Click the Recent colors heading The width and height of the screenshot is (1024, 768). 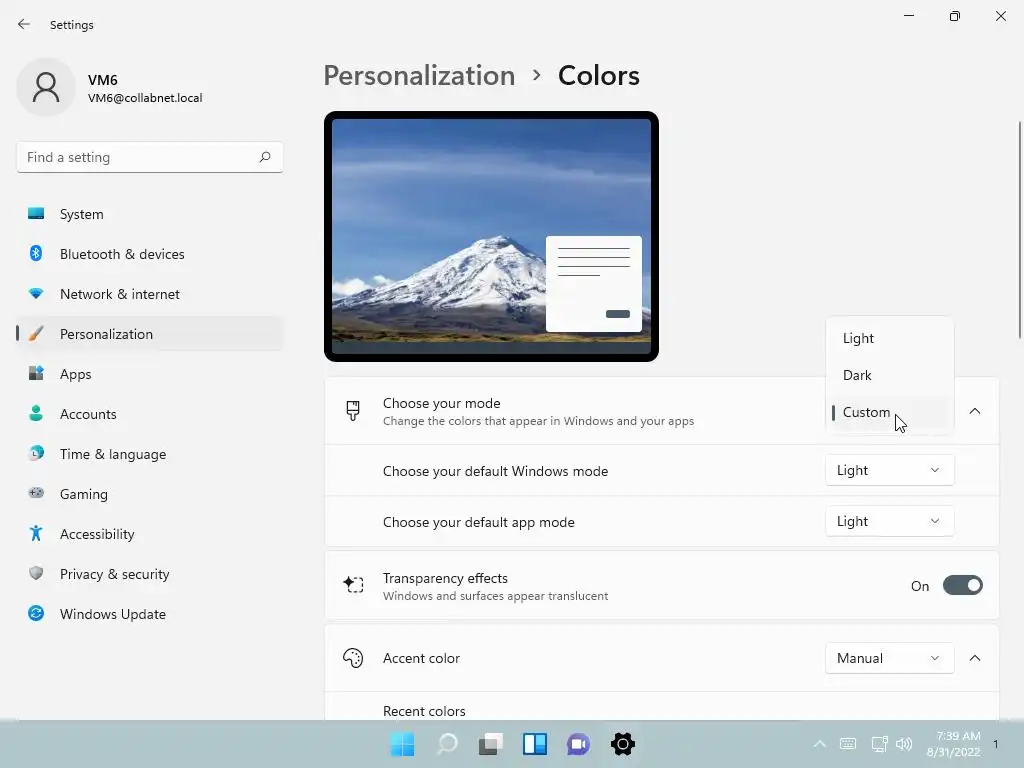coord(424,711)
